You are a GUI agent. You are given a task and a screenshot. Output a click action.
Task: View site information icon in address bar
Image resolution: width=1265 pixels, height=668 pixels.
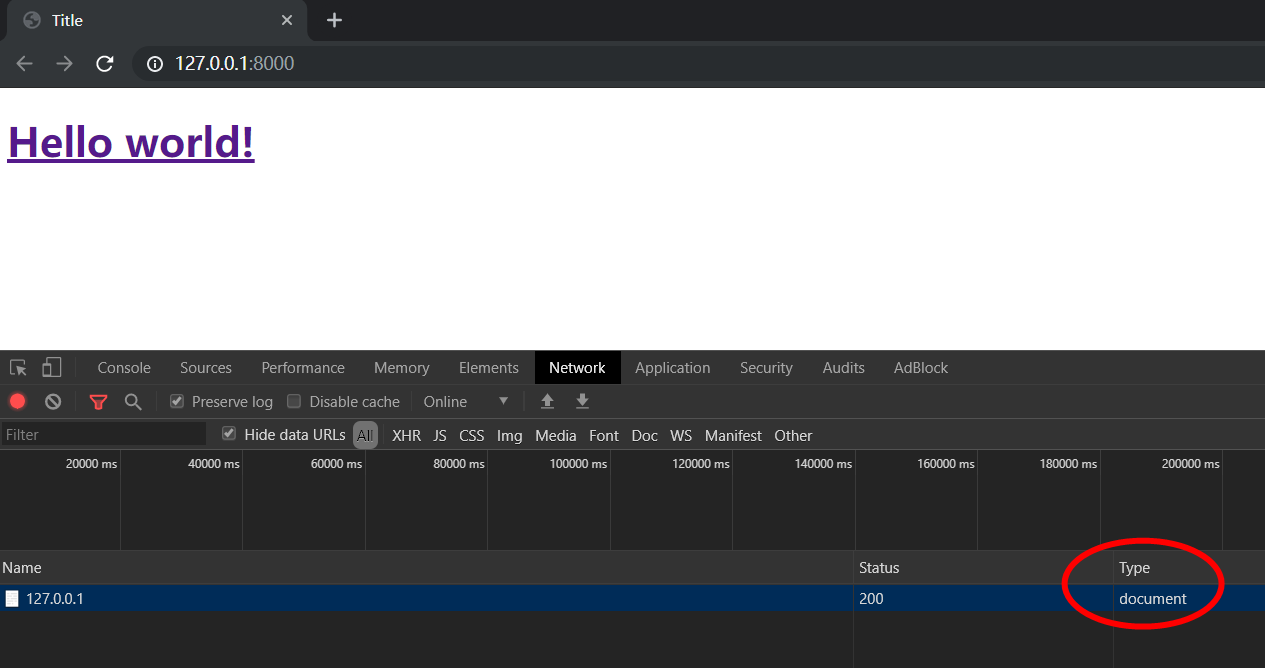tap(154, 64)
